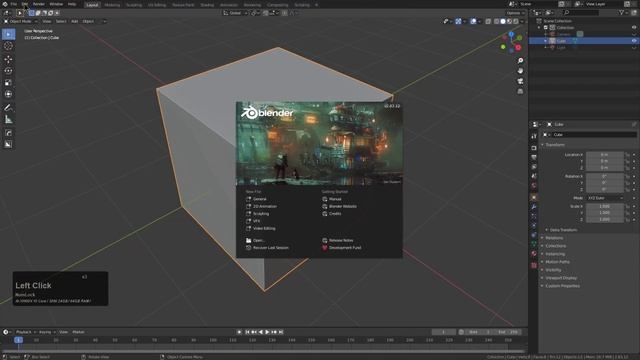Screen dimensions: 640x360
Task: Select the Rotate tool
Action: (8, 71)
